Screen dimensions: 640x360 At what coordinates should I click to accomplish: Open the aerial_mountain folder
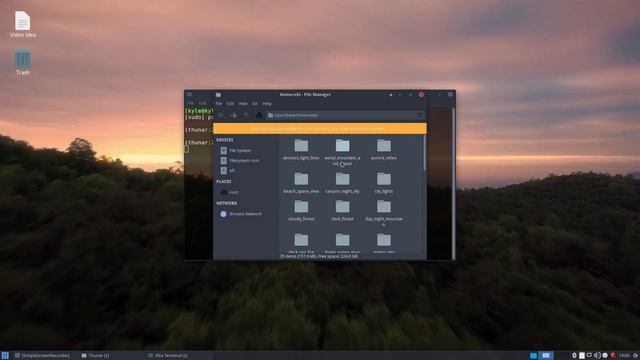click(342, 152)
